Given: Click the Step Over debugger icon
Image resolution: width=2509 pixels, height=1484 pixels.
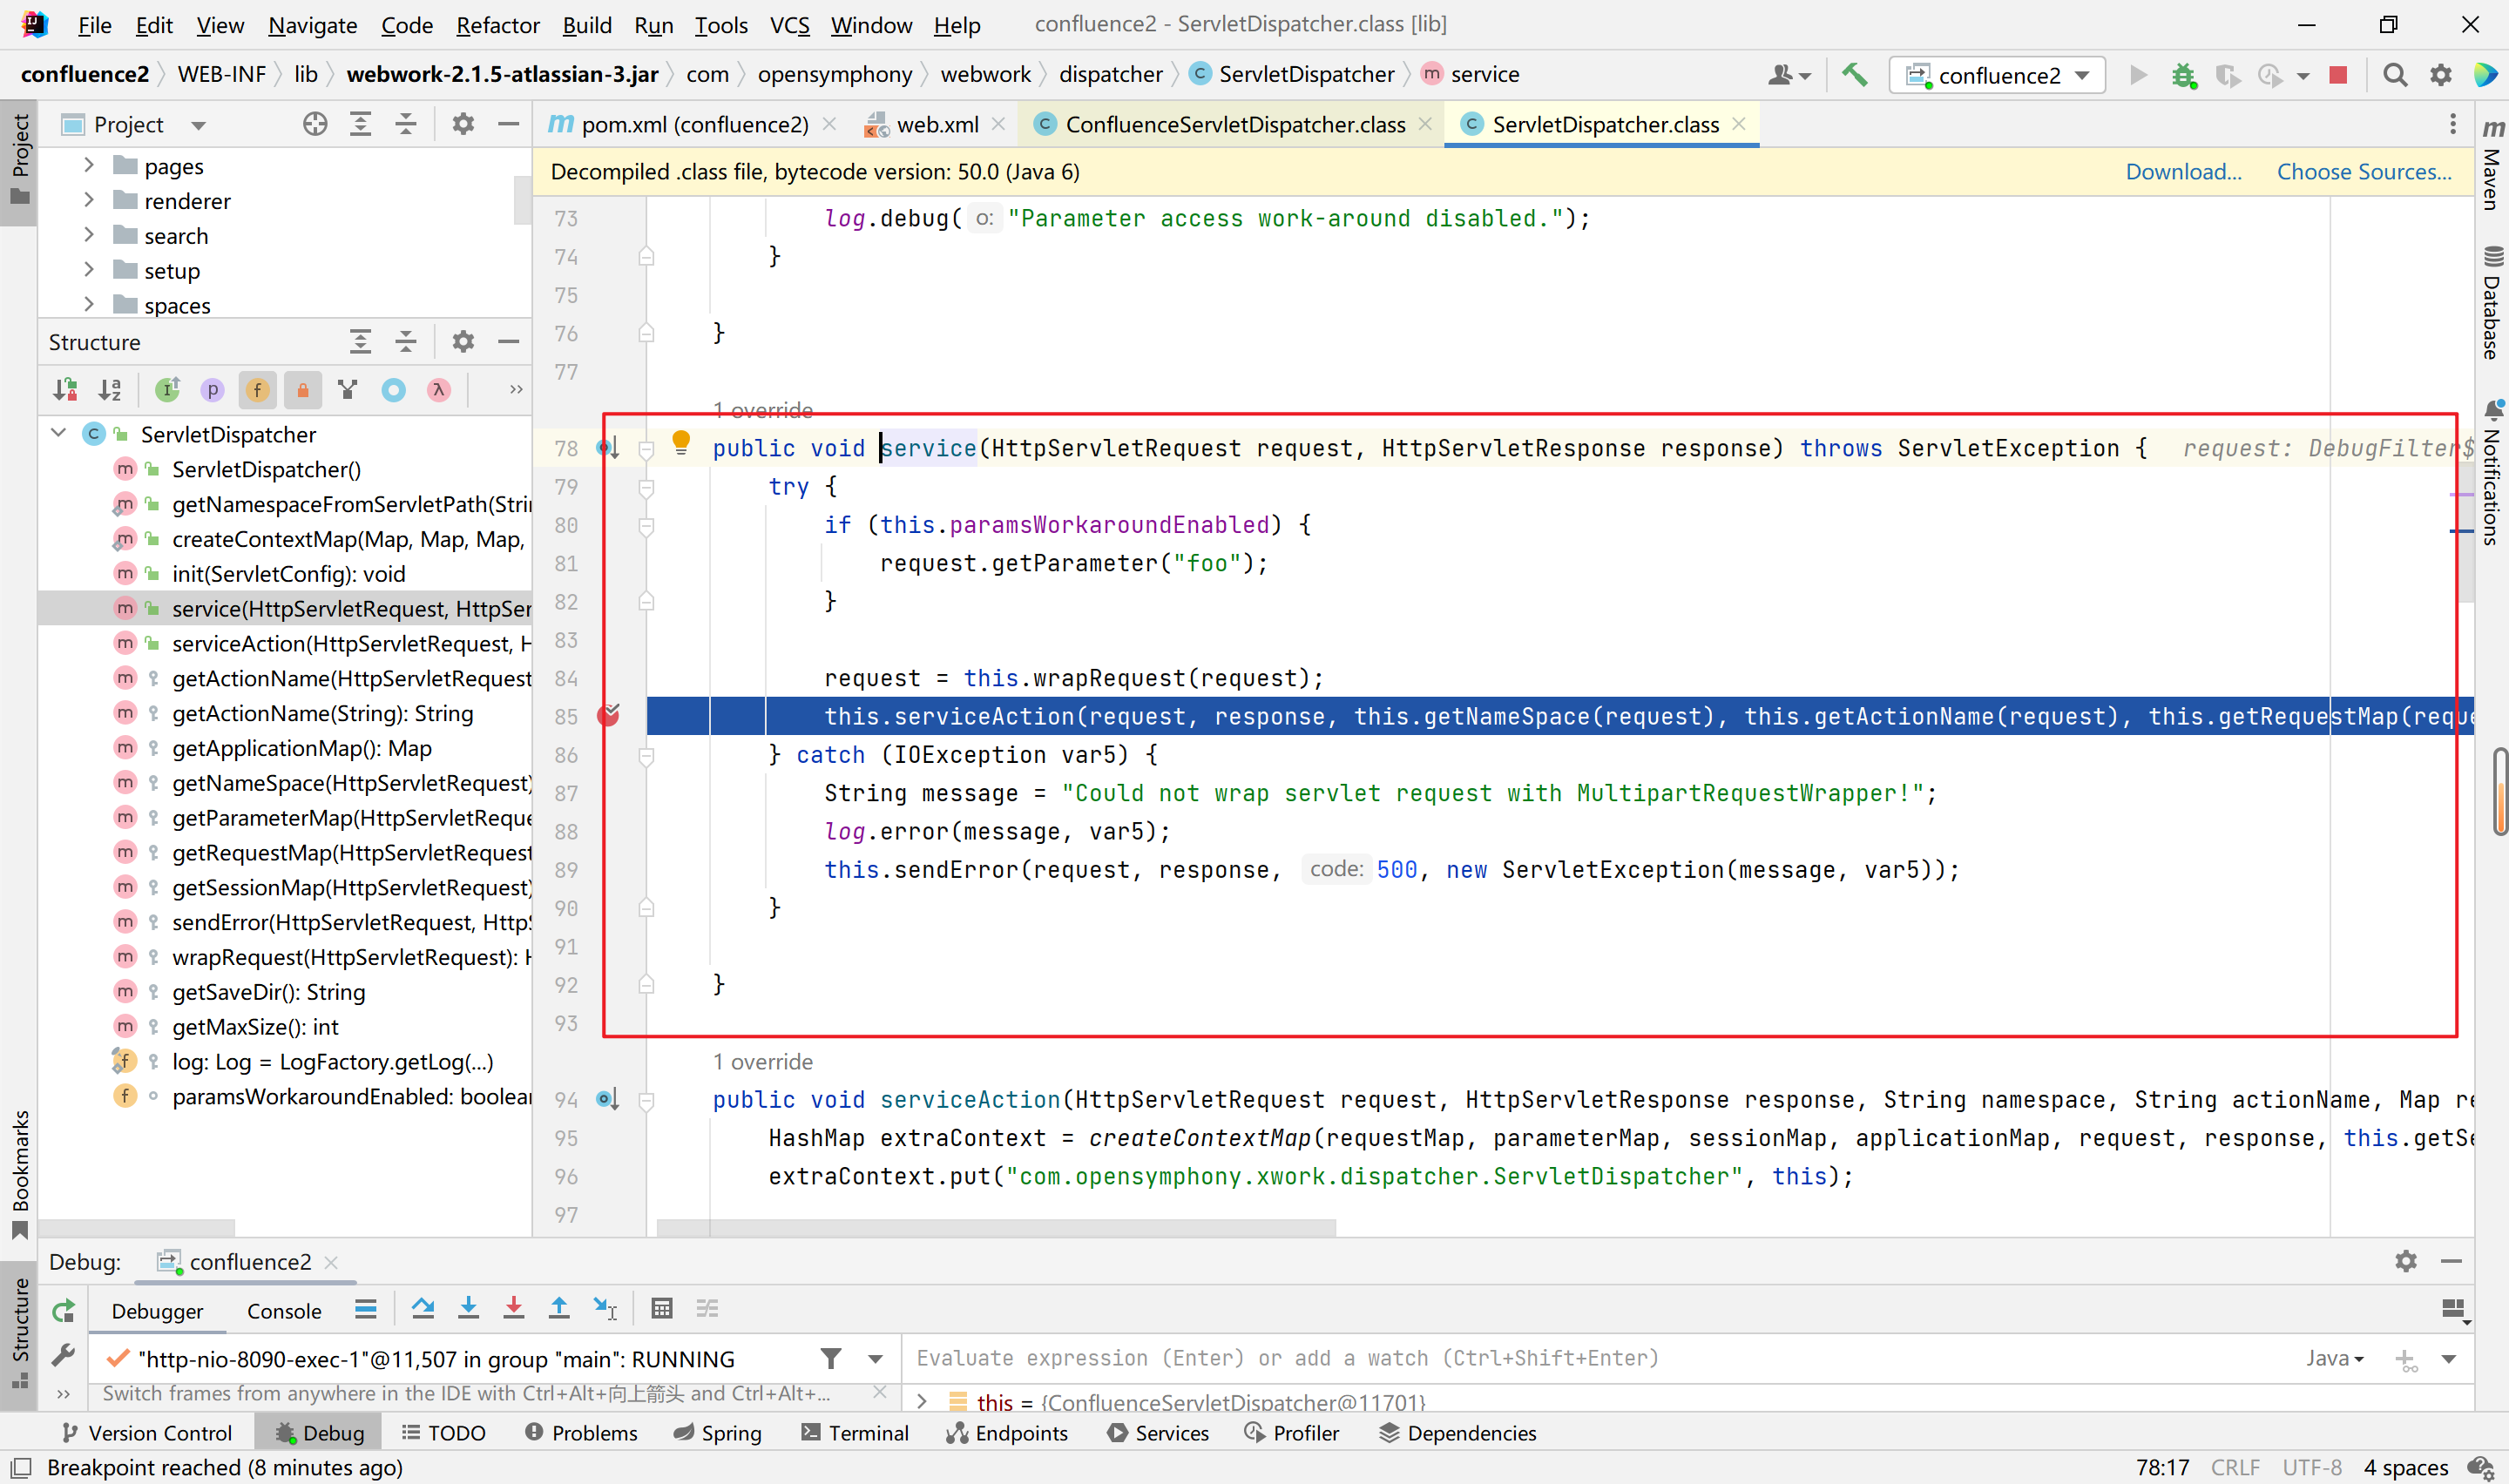Looking at the screenshot, I should pos(423,1309).
